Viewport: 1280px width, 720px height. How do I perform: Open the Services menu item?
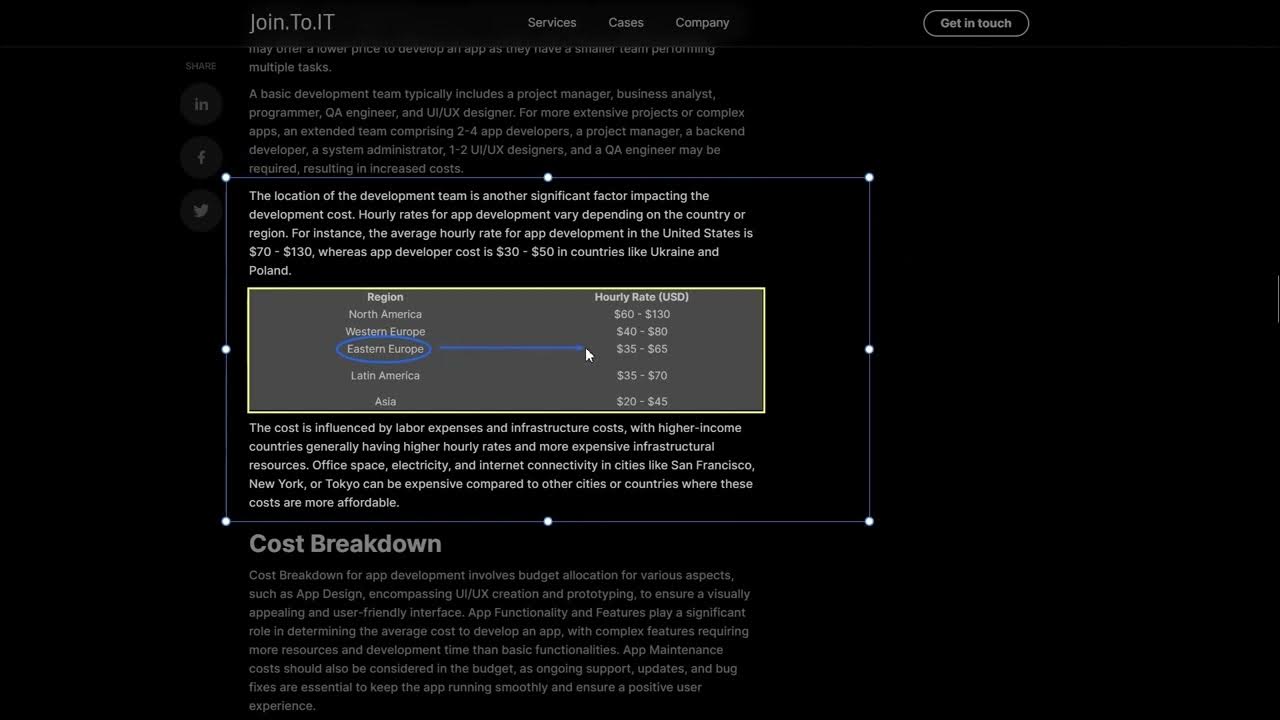(552, 22)
